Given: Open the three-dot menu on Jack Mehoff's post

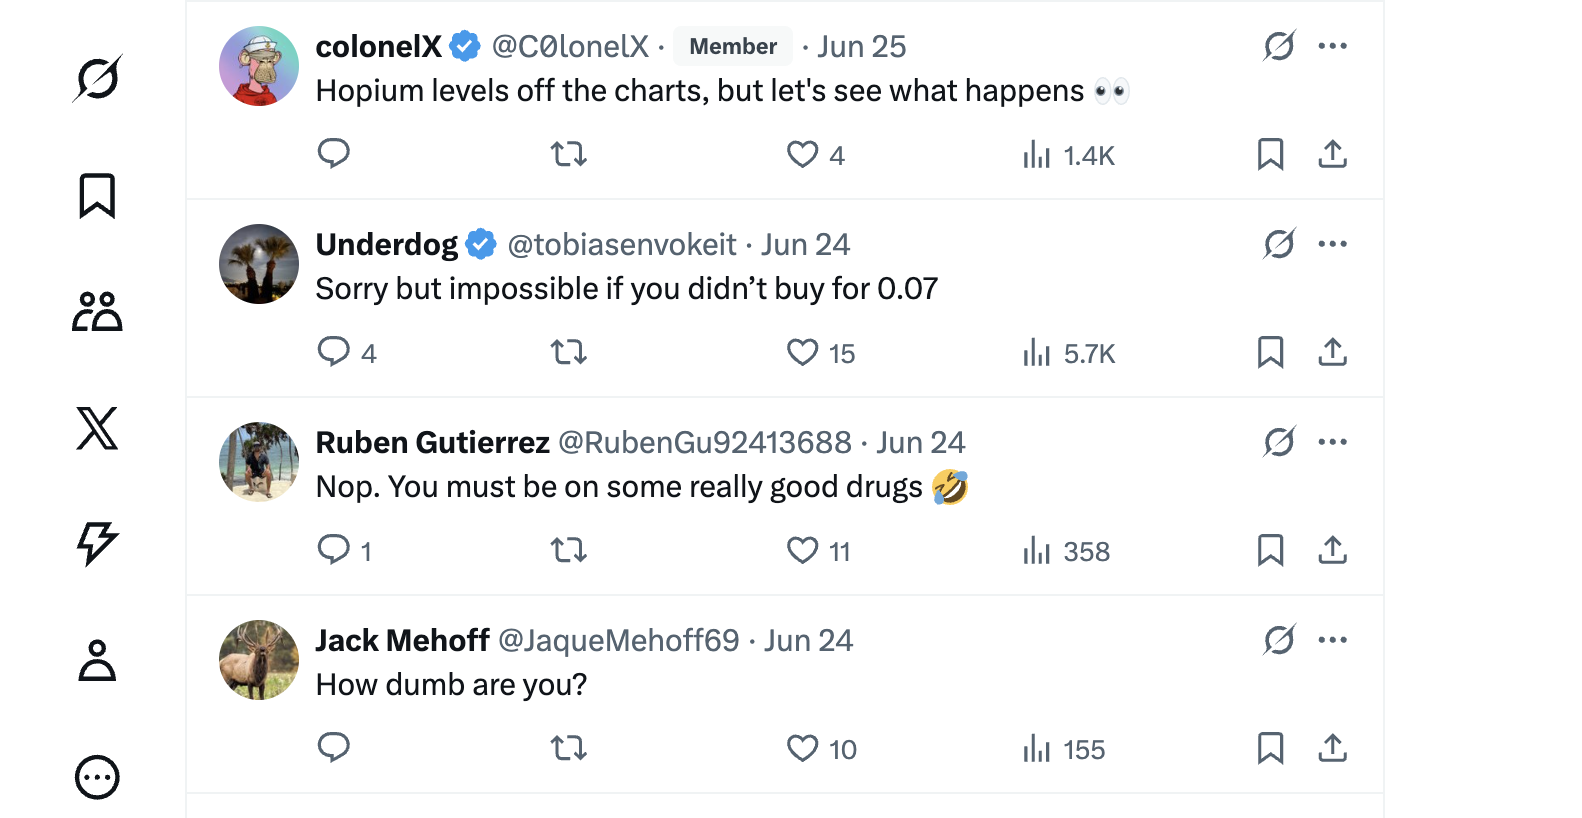Looking at the screenshot, I should (x=1332, y=640).
